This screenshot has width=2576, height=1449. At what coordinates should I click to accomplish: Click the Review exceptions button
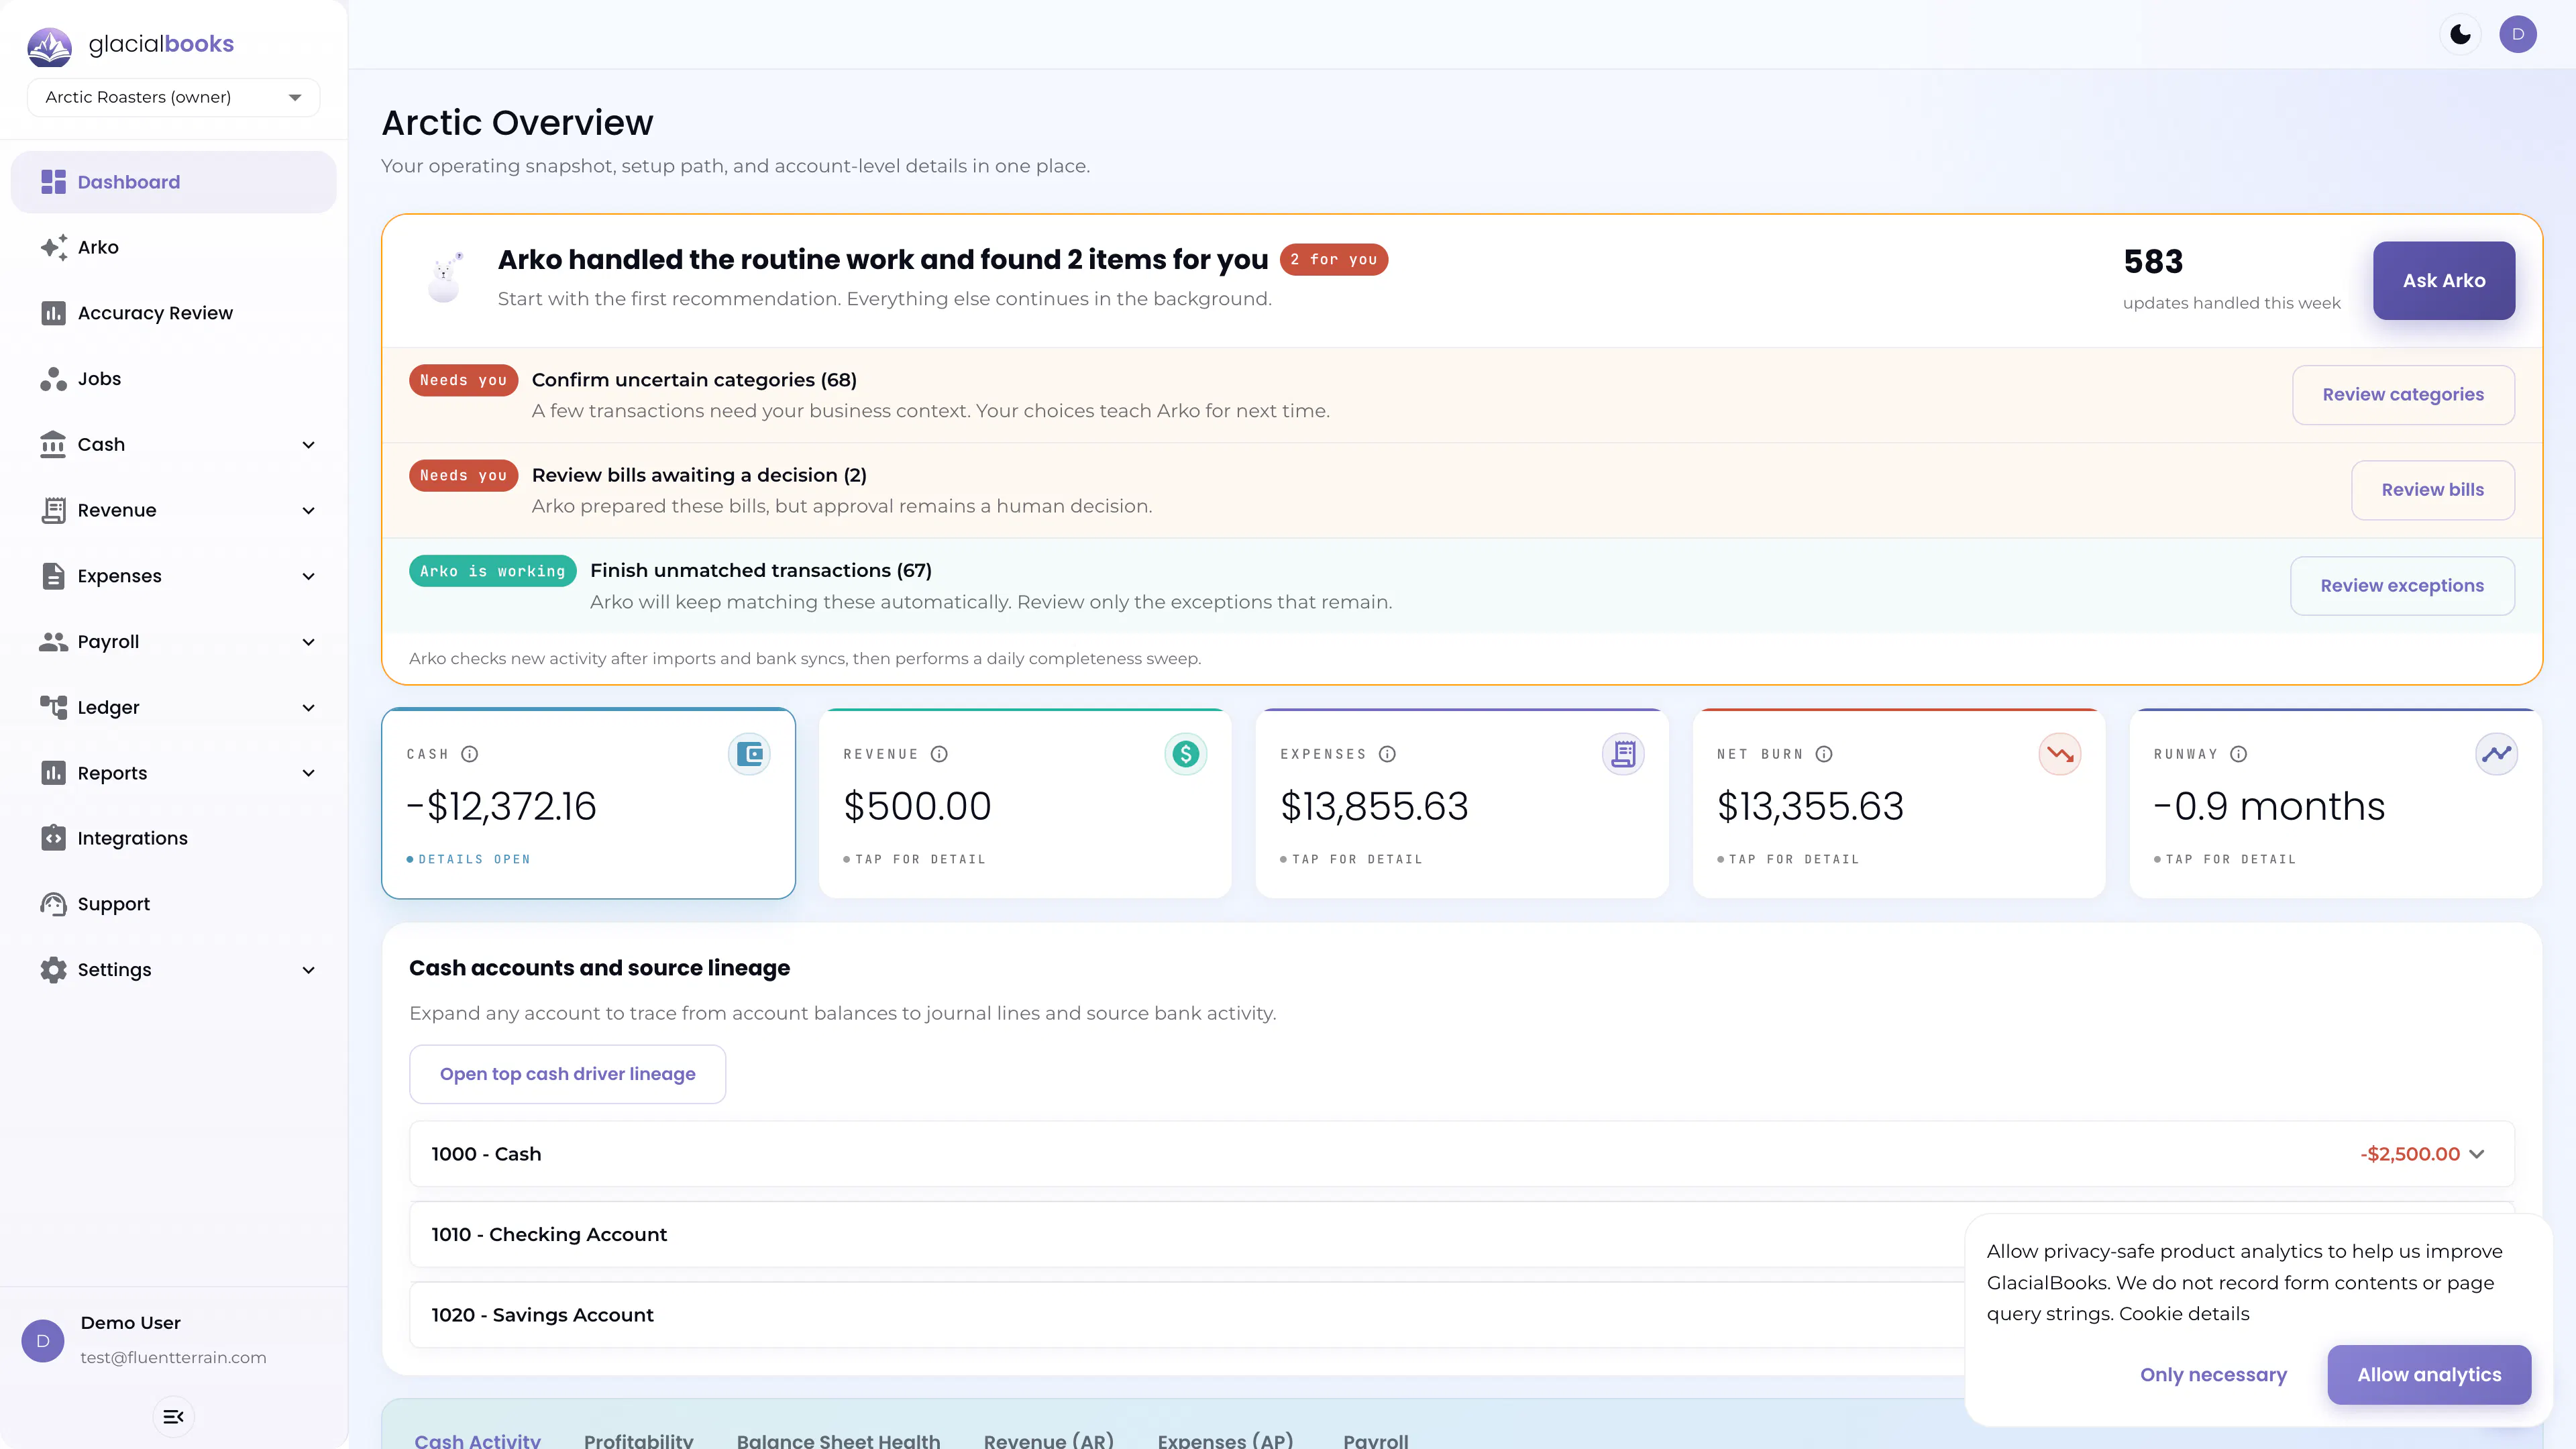[x=2402, y=586]
